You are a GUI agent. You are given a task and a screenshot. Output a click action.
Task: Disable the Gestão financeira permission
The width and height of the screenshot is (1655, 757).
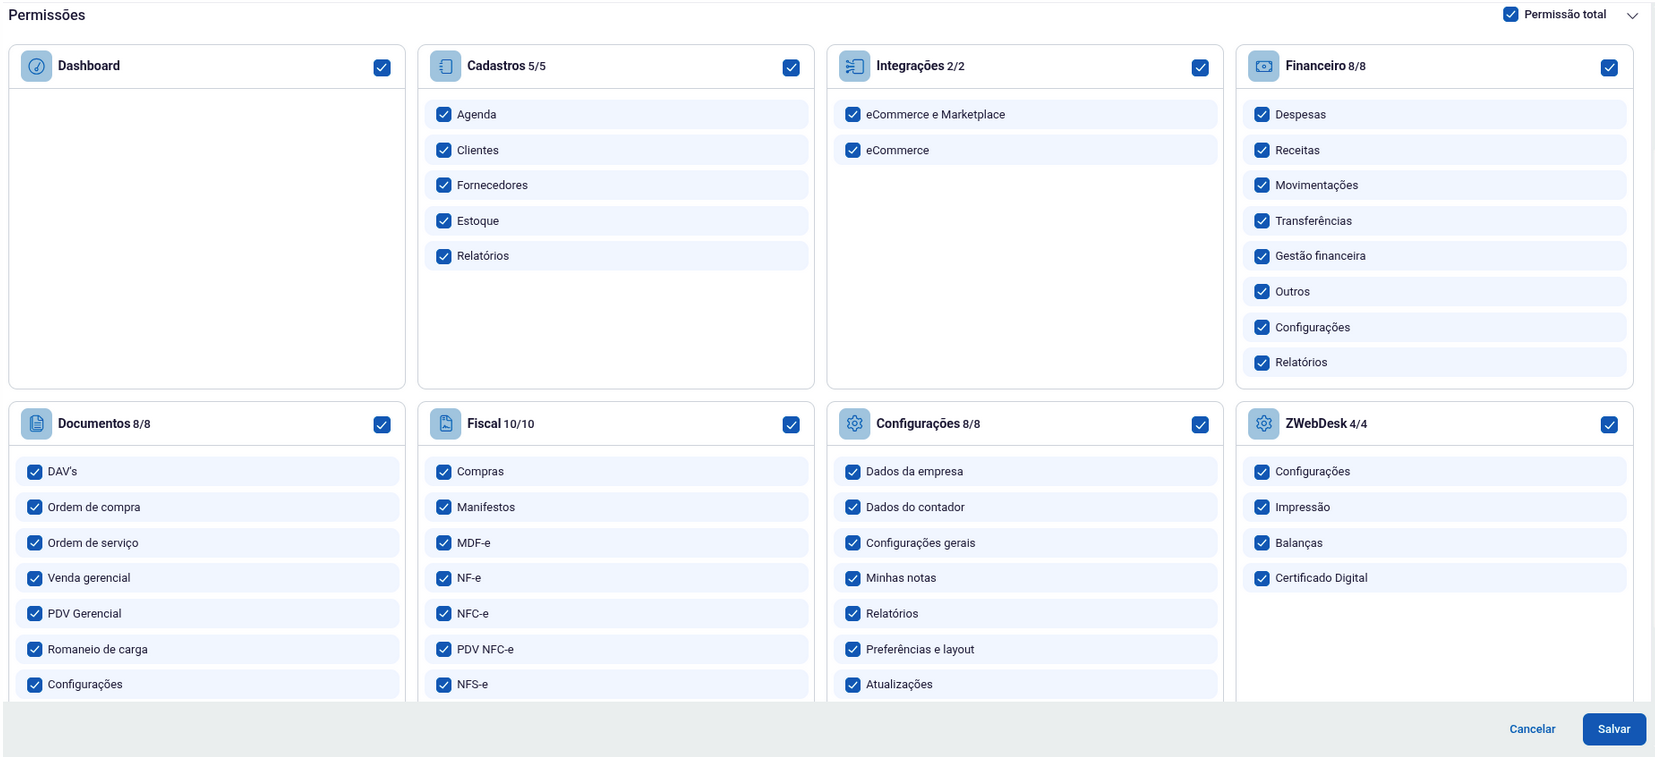(1262, 257)
